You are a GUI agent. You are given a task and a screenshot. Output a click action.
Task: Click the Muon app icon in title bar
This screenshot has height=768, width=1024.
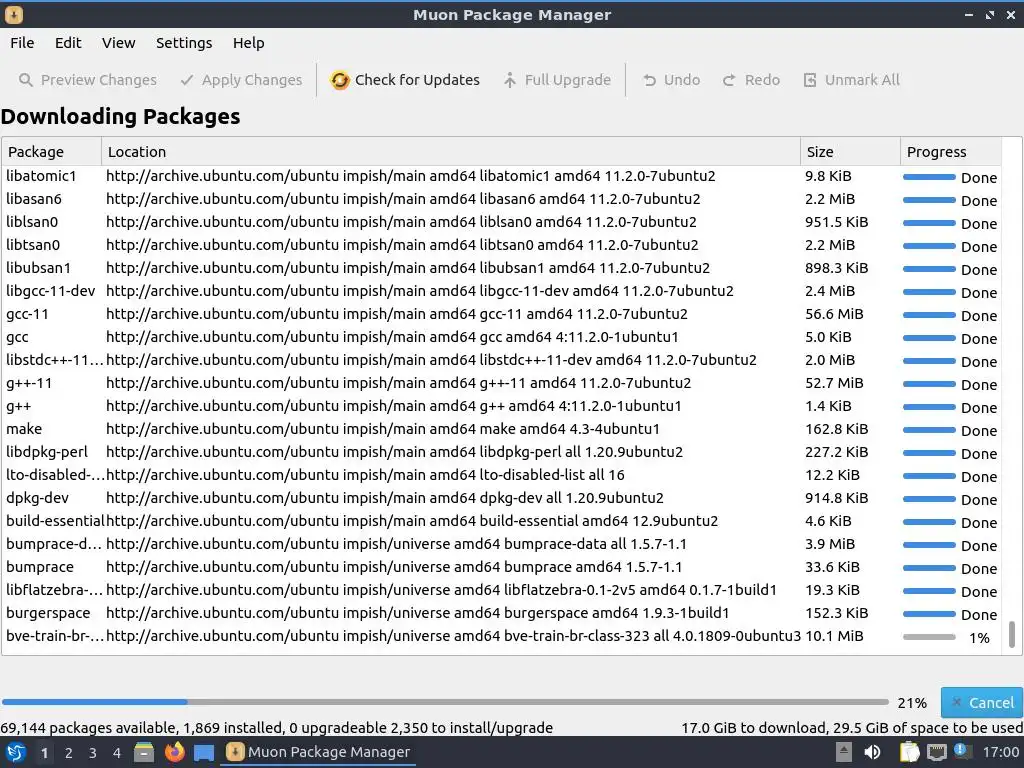pos(14,14)
